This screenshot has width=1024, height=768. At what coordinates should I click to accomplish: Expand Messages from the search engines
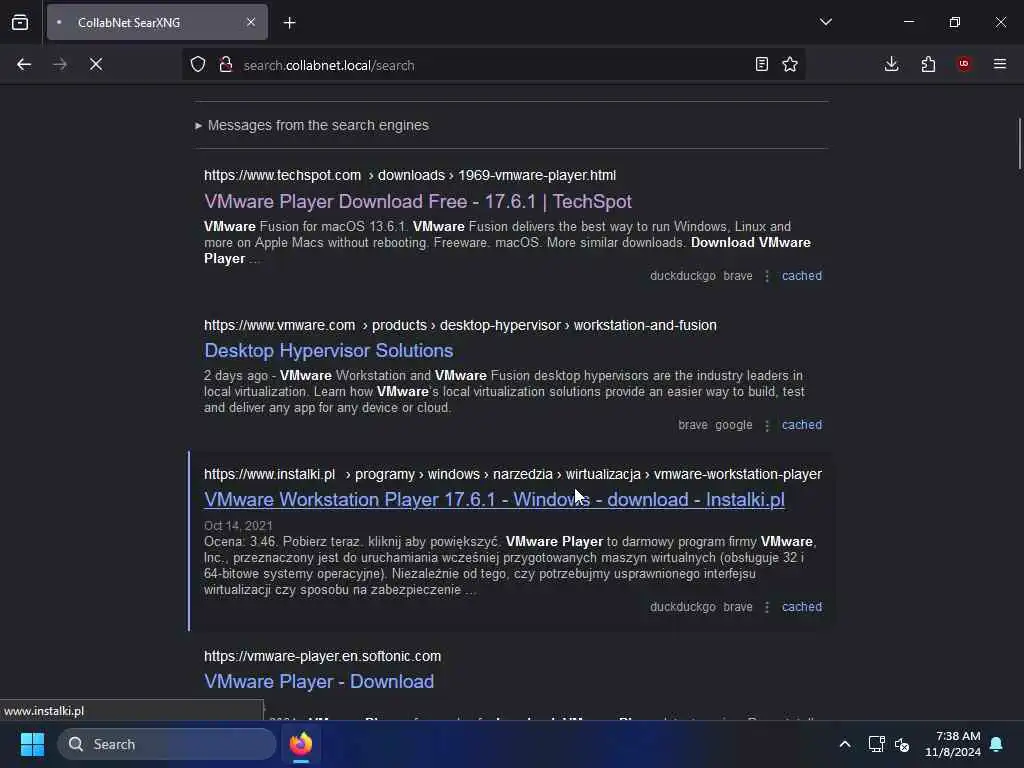tap(312, 125)
